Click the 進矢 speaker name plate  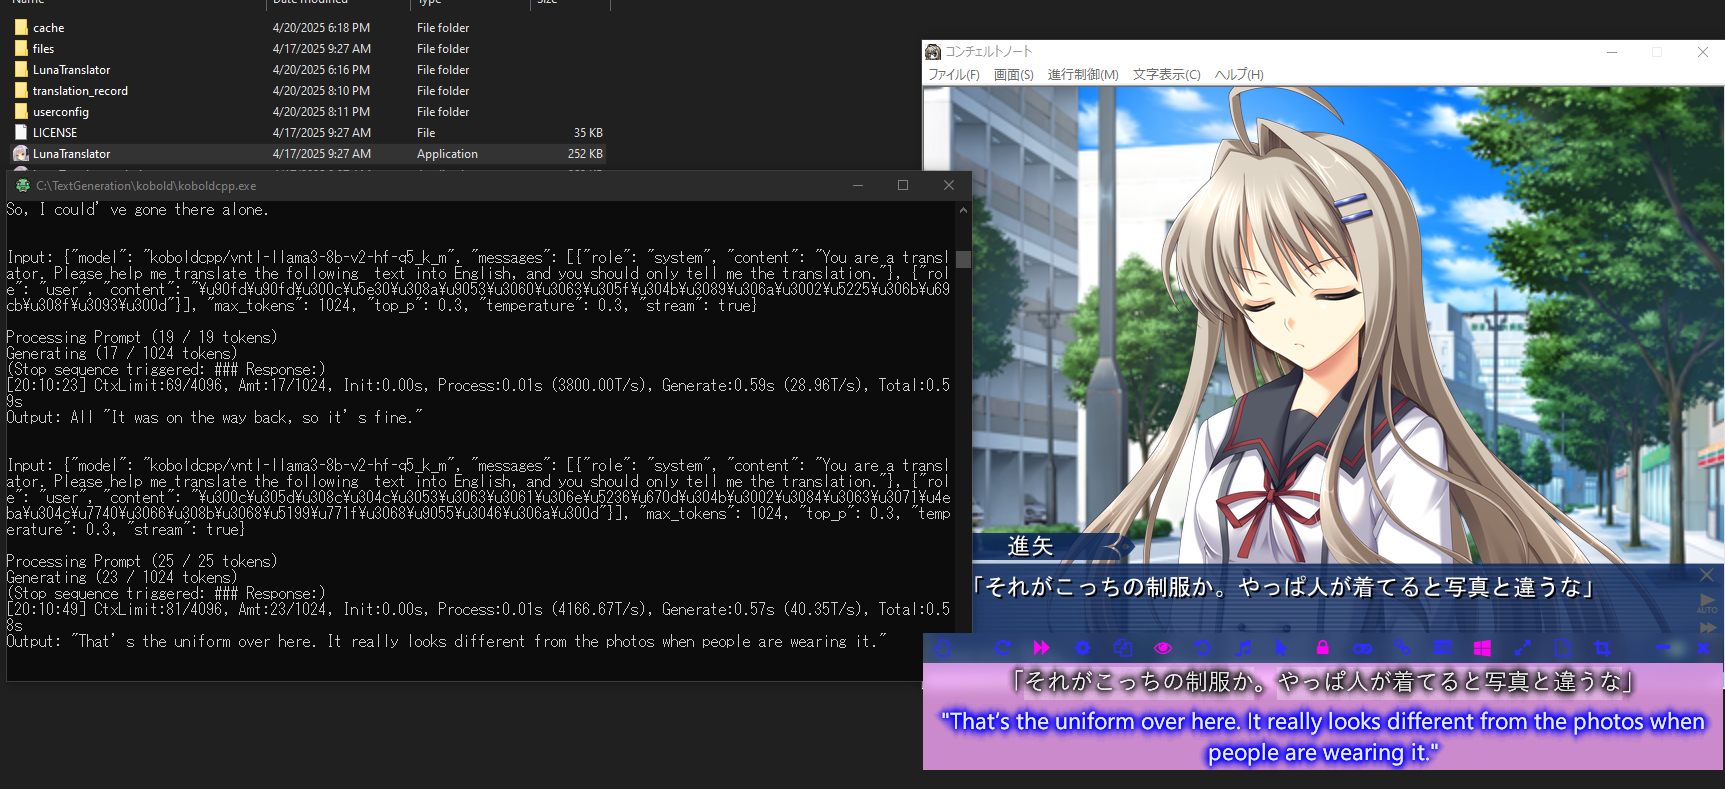(x=1031, y=546)
